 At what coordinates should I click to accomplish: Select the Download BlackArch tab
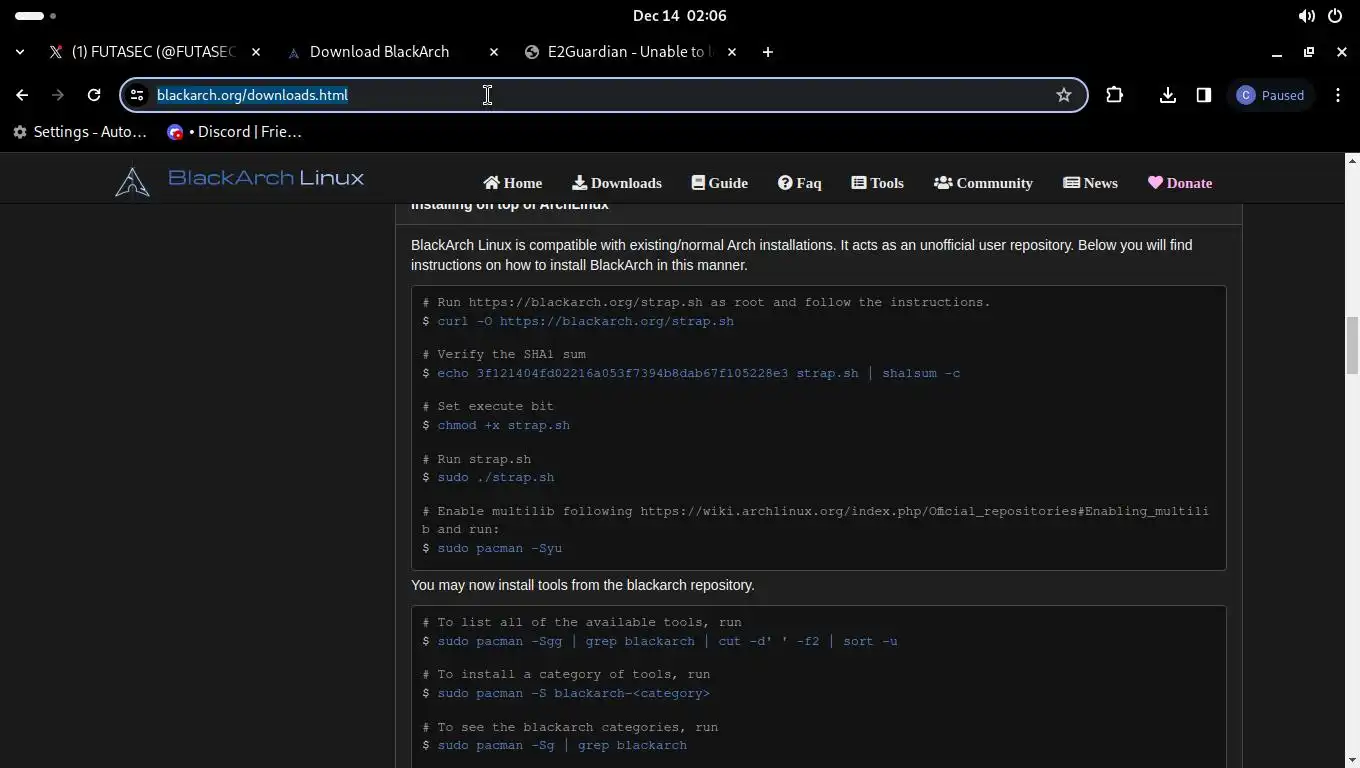tap(380, 52)
